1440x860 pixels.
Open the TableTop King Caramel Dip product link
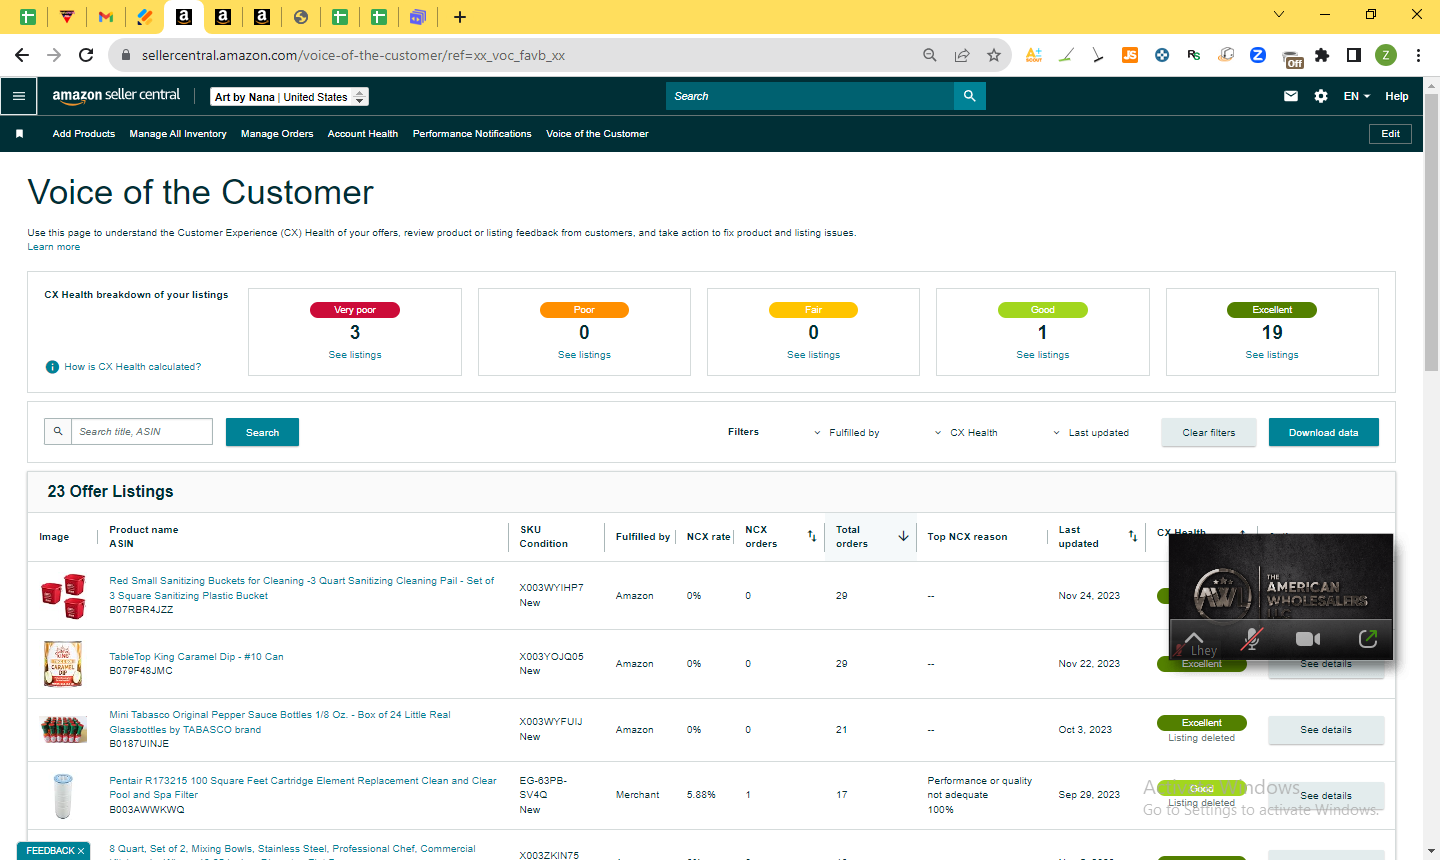point(196,657)
